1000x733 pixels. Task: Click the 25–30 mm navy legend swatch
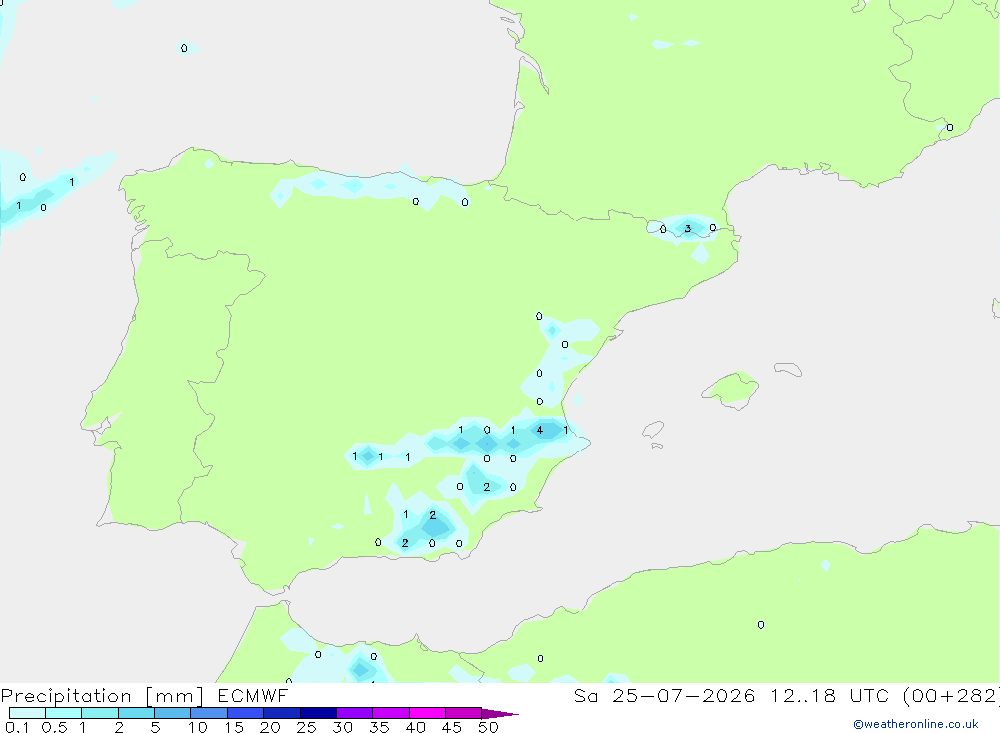[318, 713]
